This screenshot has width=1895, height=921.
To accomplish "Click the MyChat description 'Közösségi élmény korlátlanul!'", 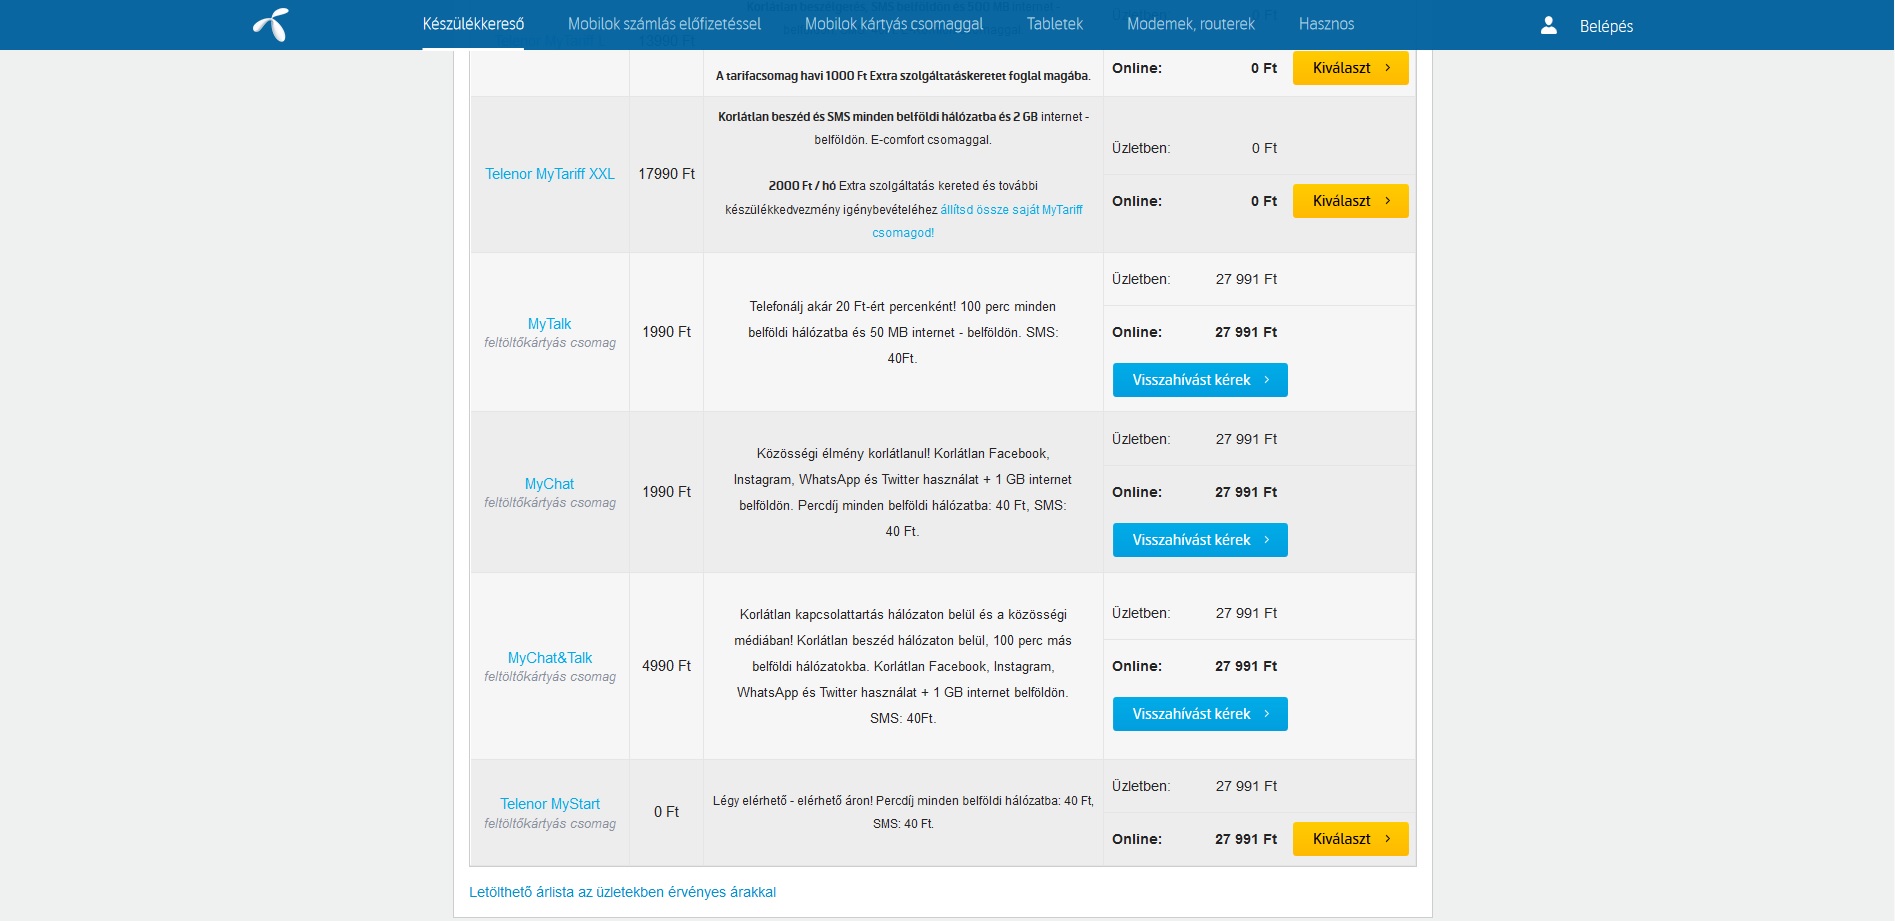I will [903, 492].
